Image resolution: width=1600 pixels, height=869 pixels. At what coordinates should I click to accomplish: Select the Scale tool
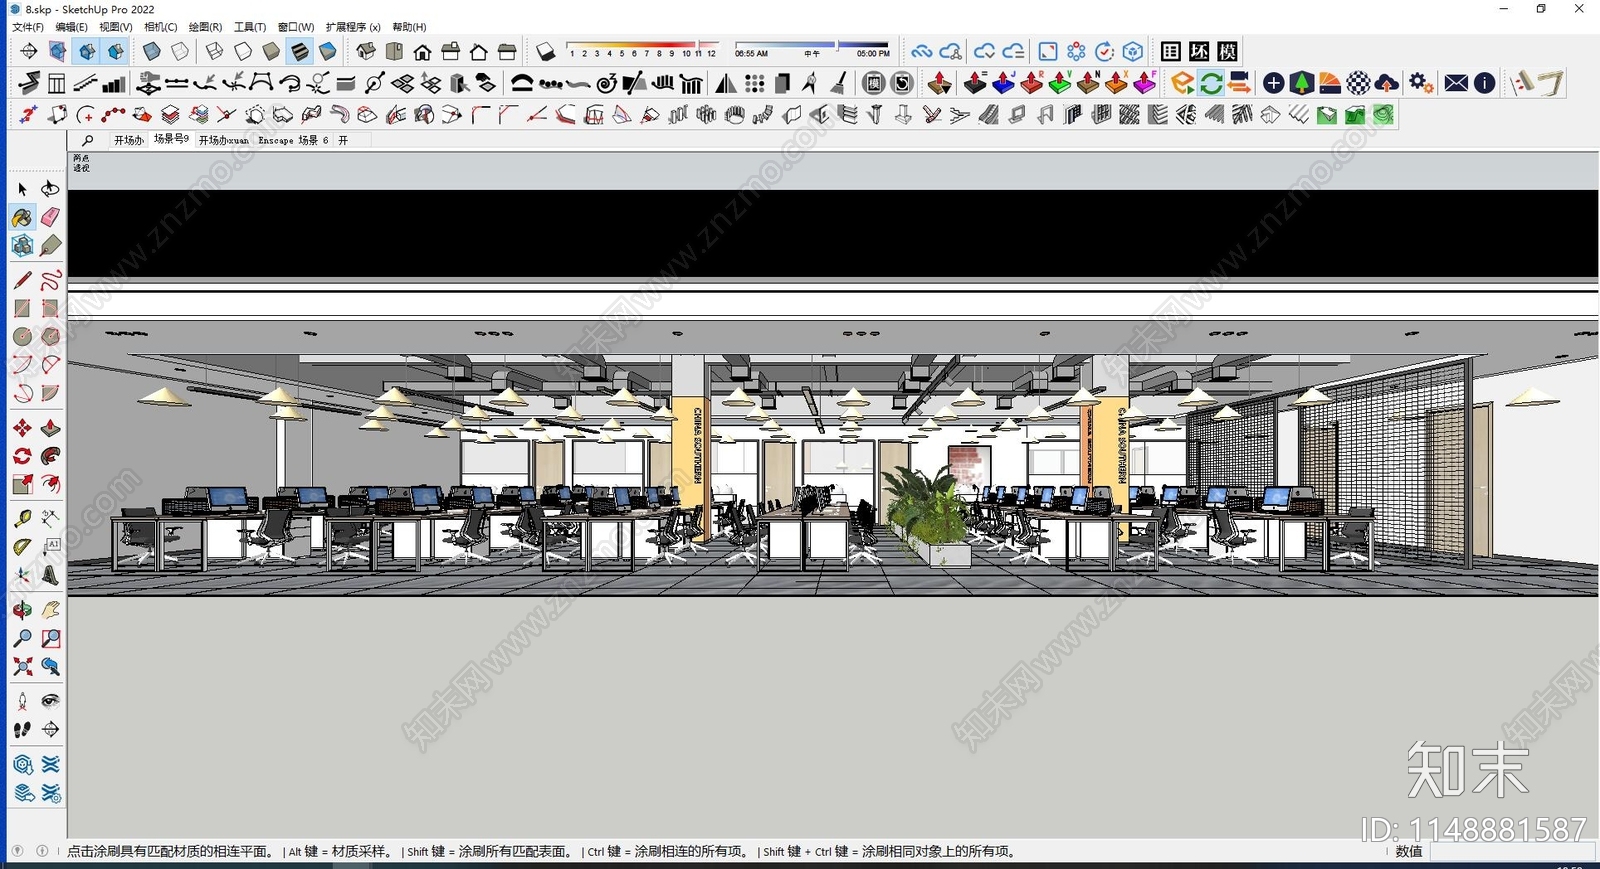tap(22, 484)
